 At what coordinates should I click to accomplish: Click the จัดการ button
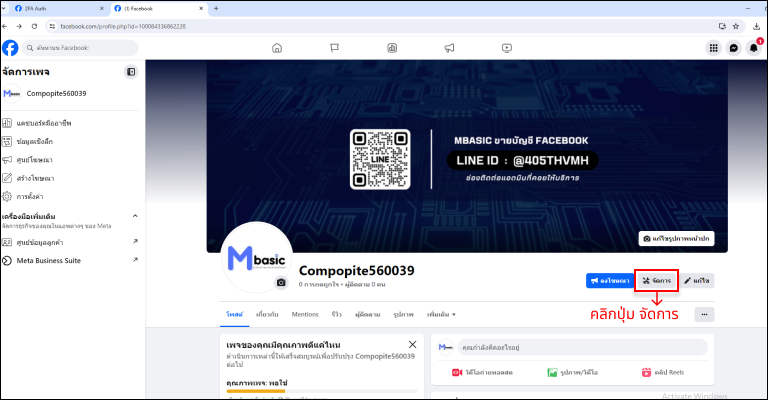click(x=657, y=281)
